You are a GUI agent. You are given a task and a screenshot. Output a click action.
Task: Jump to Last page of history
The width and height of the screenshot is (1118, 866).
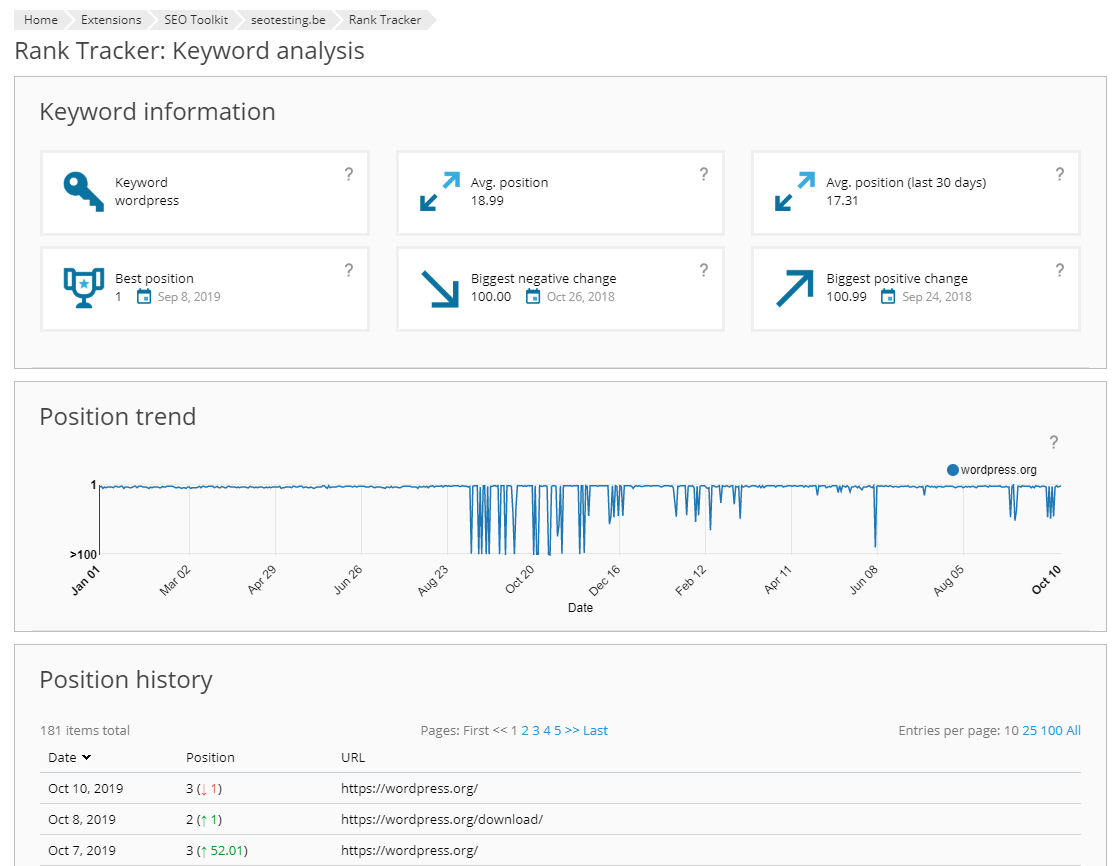coord(595,731)
